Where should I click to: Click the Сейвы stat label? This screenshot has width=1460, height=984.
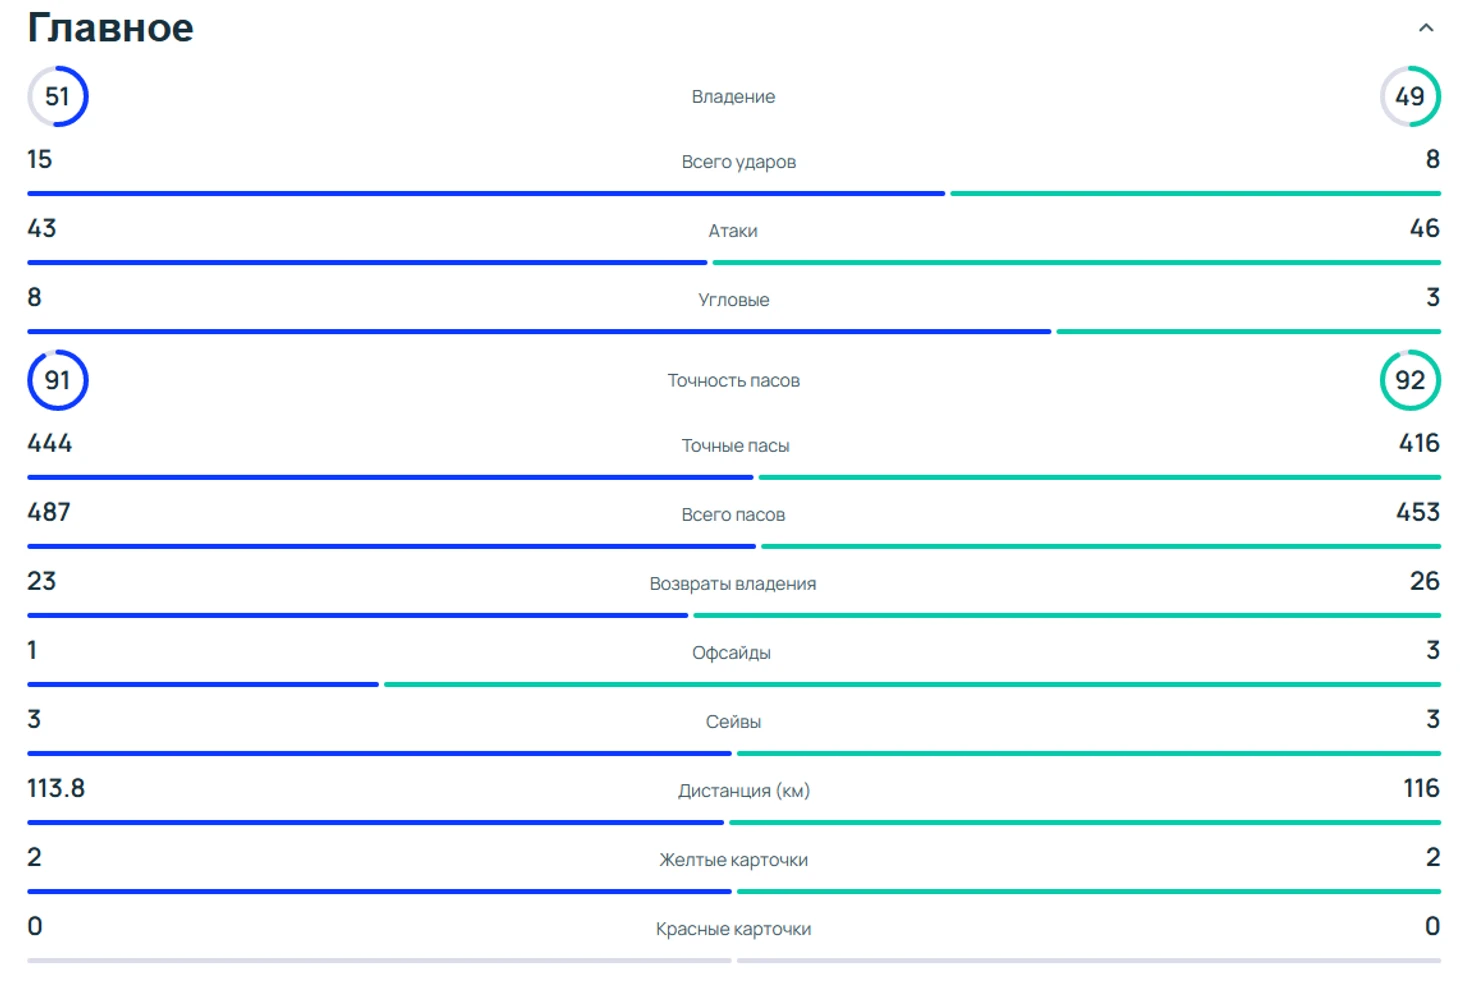(733, 722)
